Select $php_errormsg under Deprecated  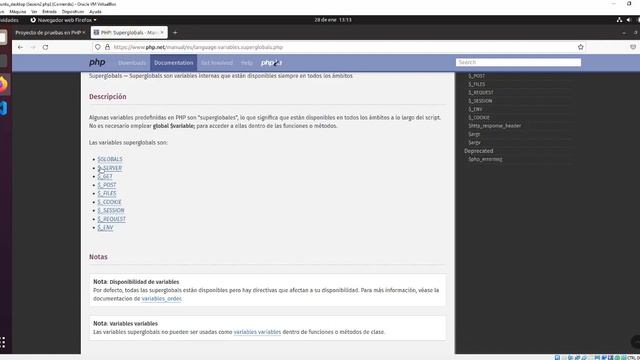click(485, 159)
